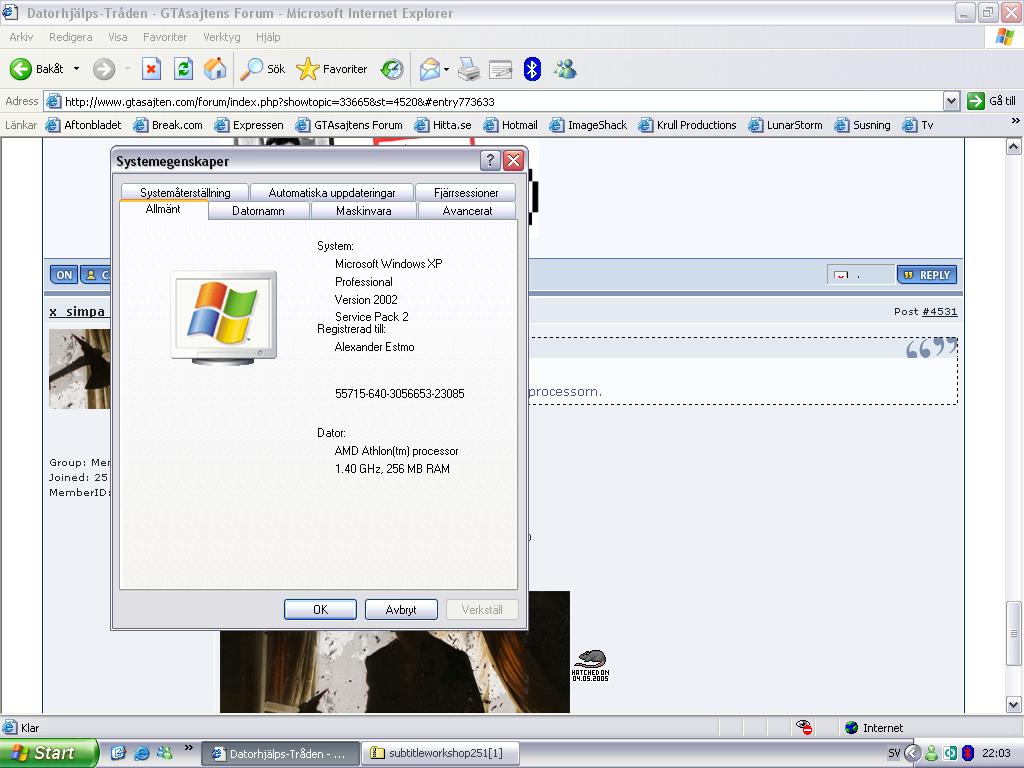Click the Messenger quick launch icon
This screenshot has width=1024, height=768.
pos(164,753)
